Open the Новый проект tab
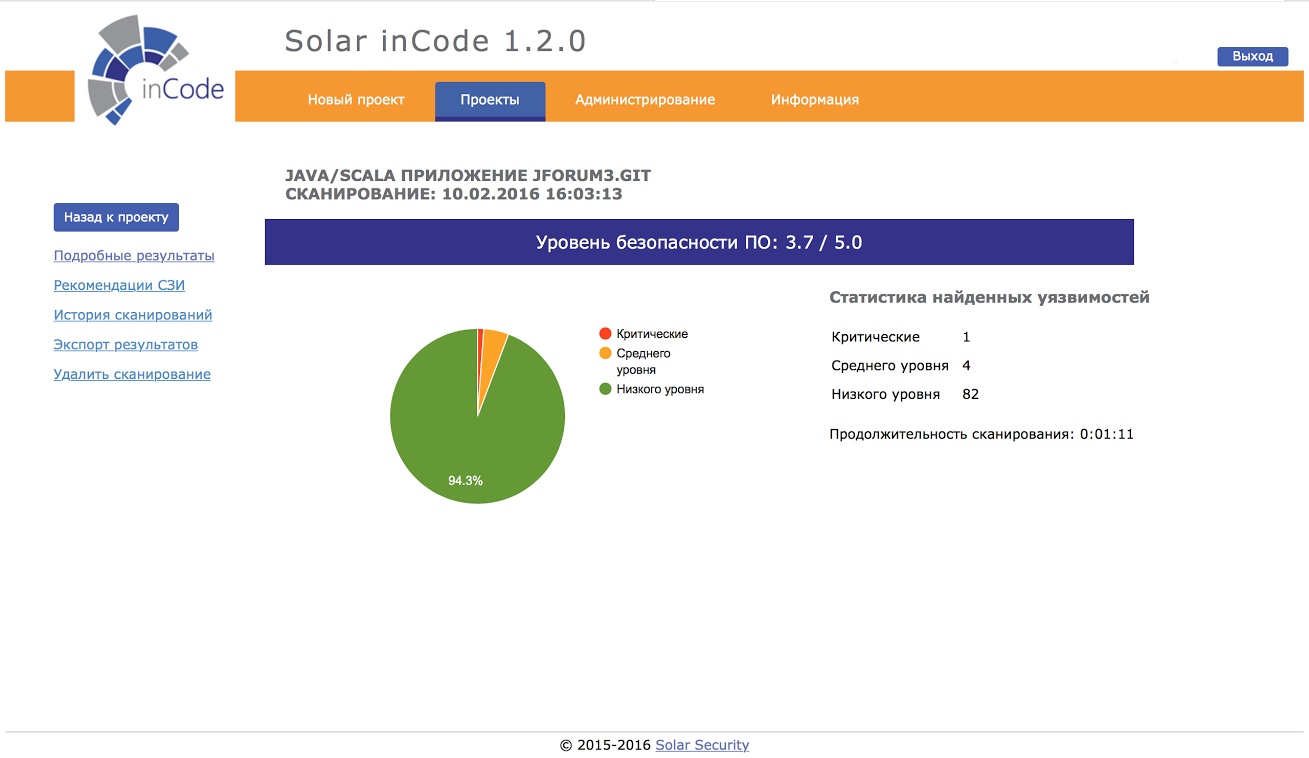Image resolution: width=1309 pixels, height=758 pixels. pos(356,100)
